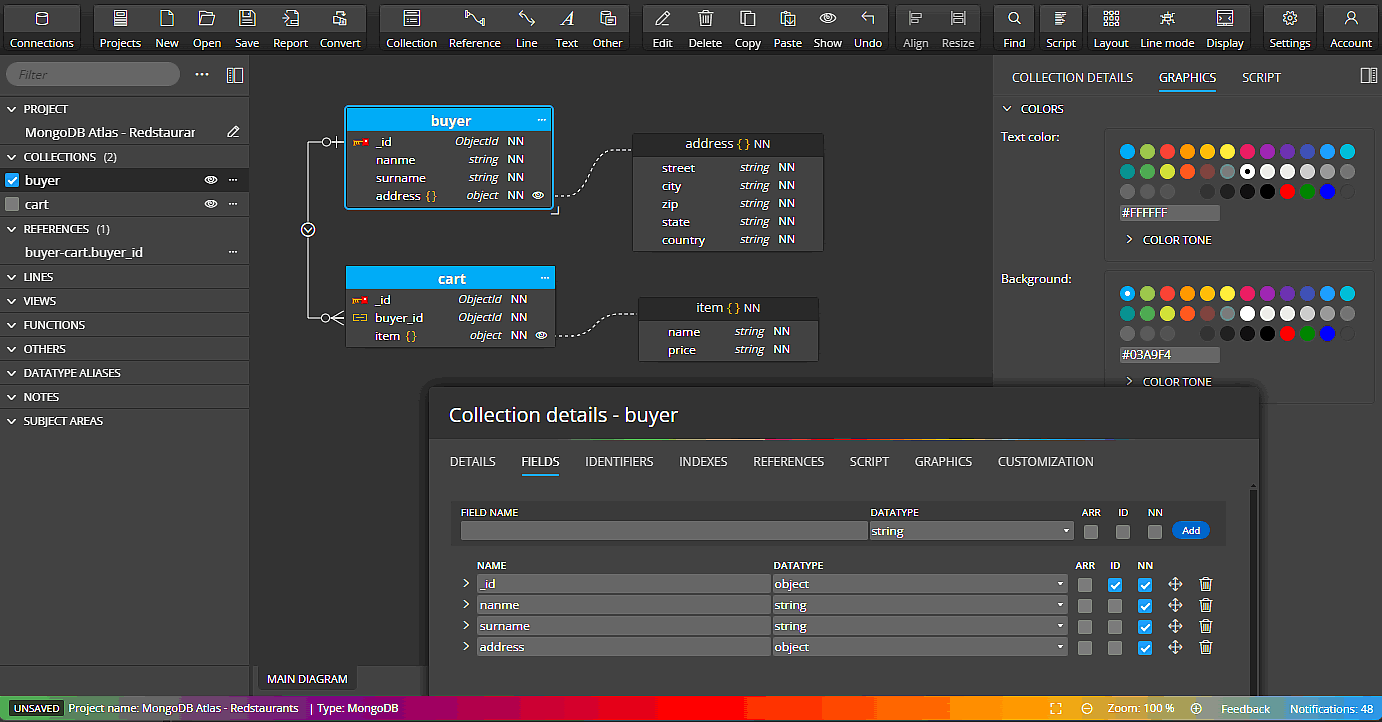The width and height of the screenshot is (1382, 722).
Task: Edit the project name pencil icon
Action: (233, 132)
